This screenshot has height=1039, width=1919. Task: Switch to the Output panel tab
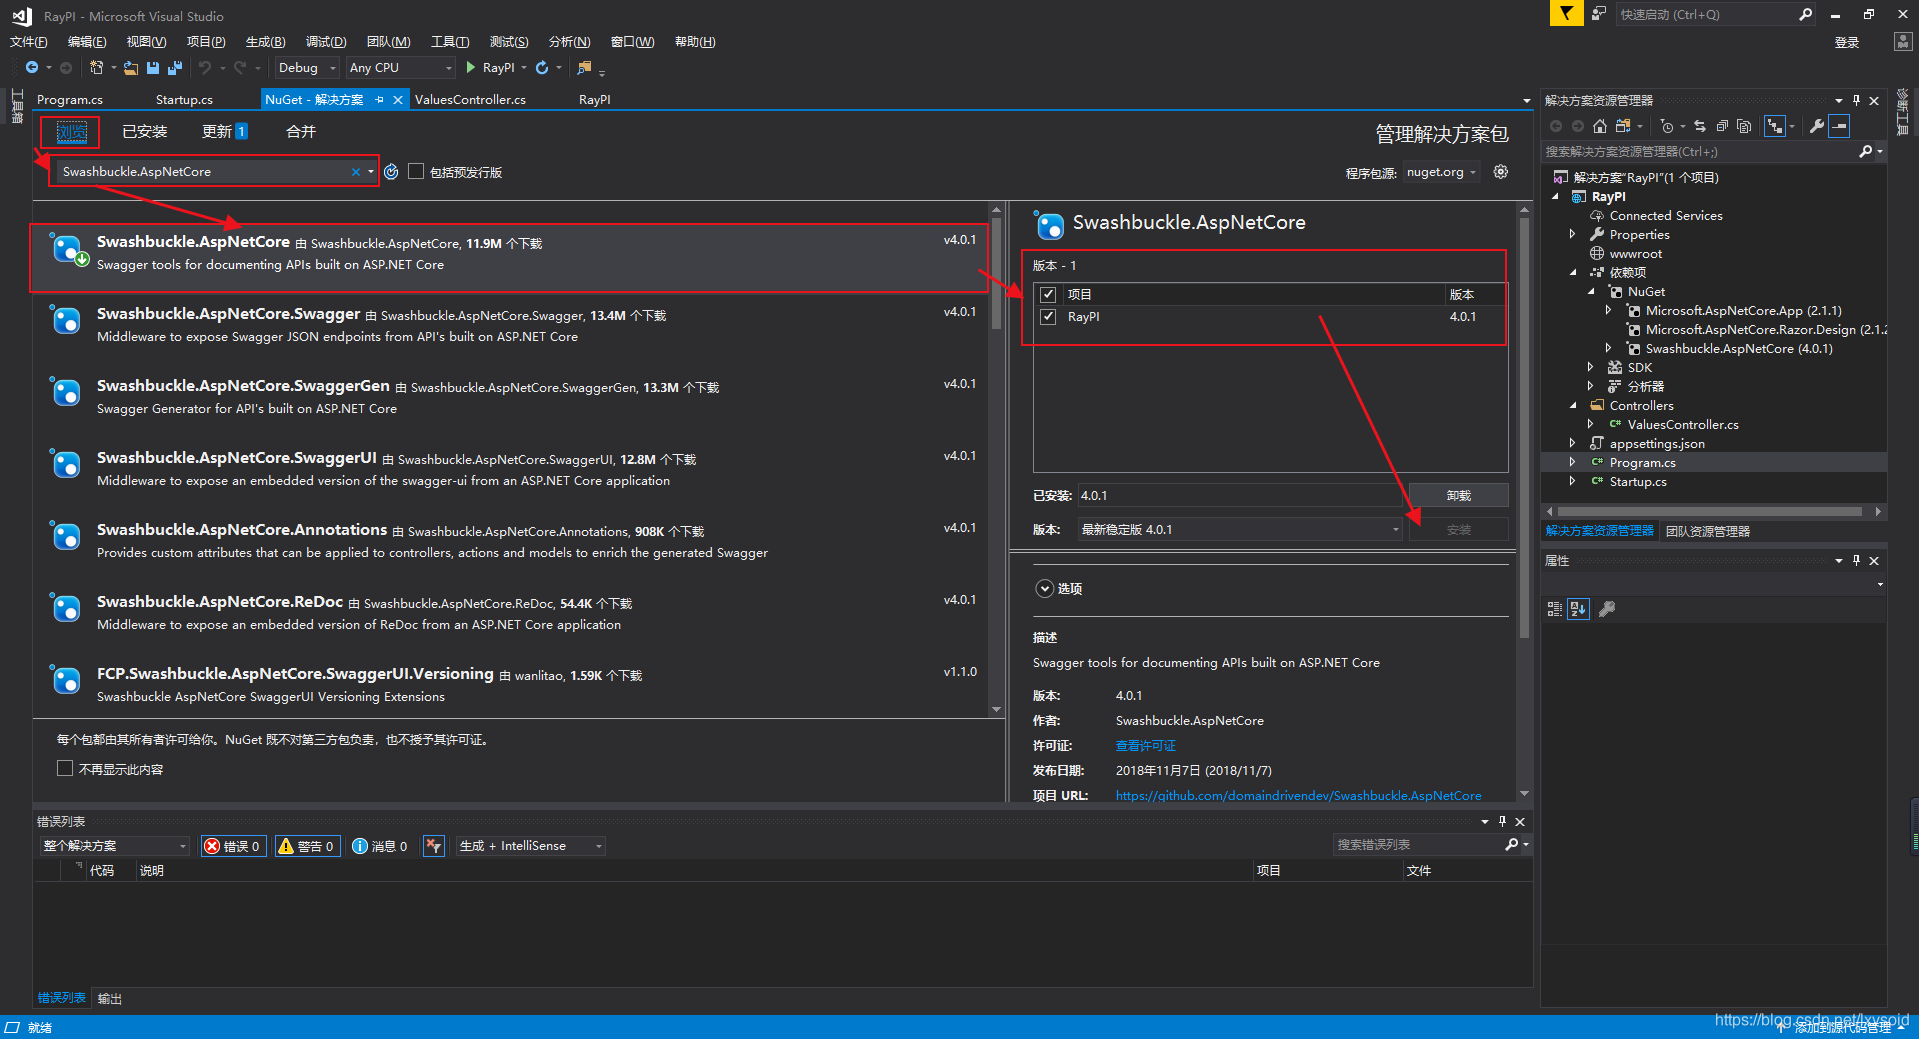(110, 999)
